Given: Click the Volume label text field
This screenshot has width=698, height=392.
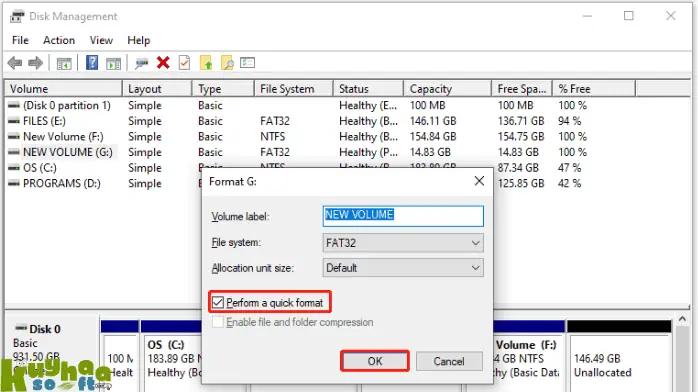Looking at the screenshot, I should [x=403, y=216].
